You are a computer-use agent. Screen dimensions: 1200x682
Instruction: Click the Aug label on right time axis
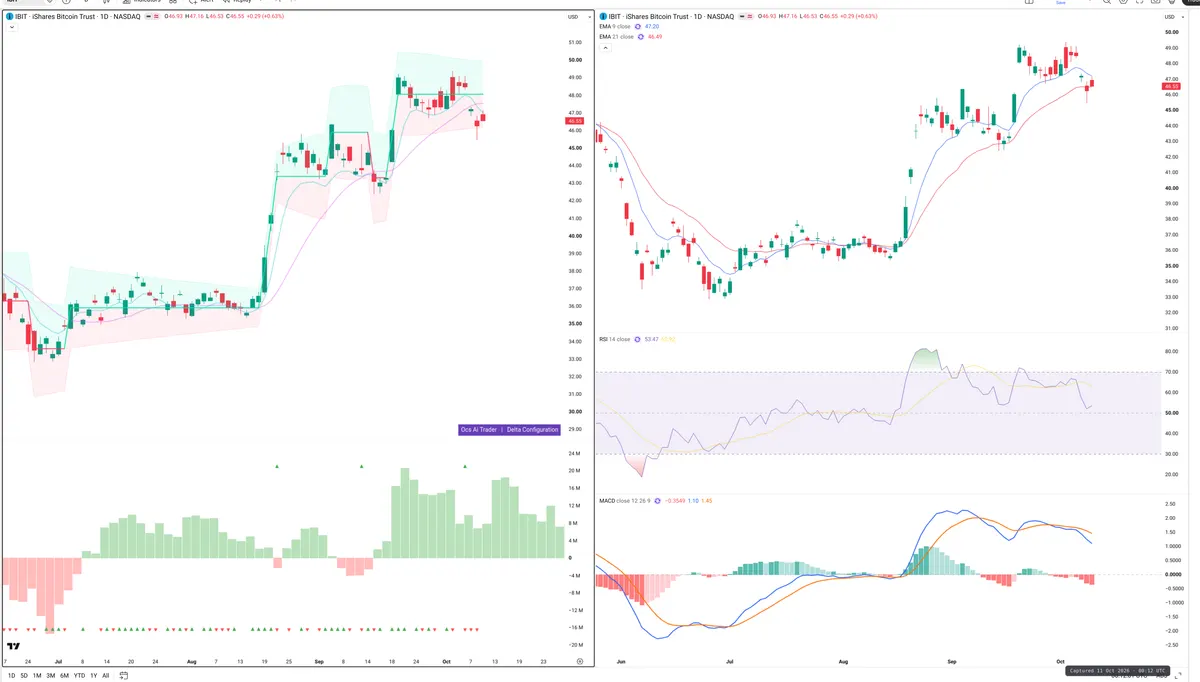843,662
